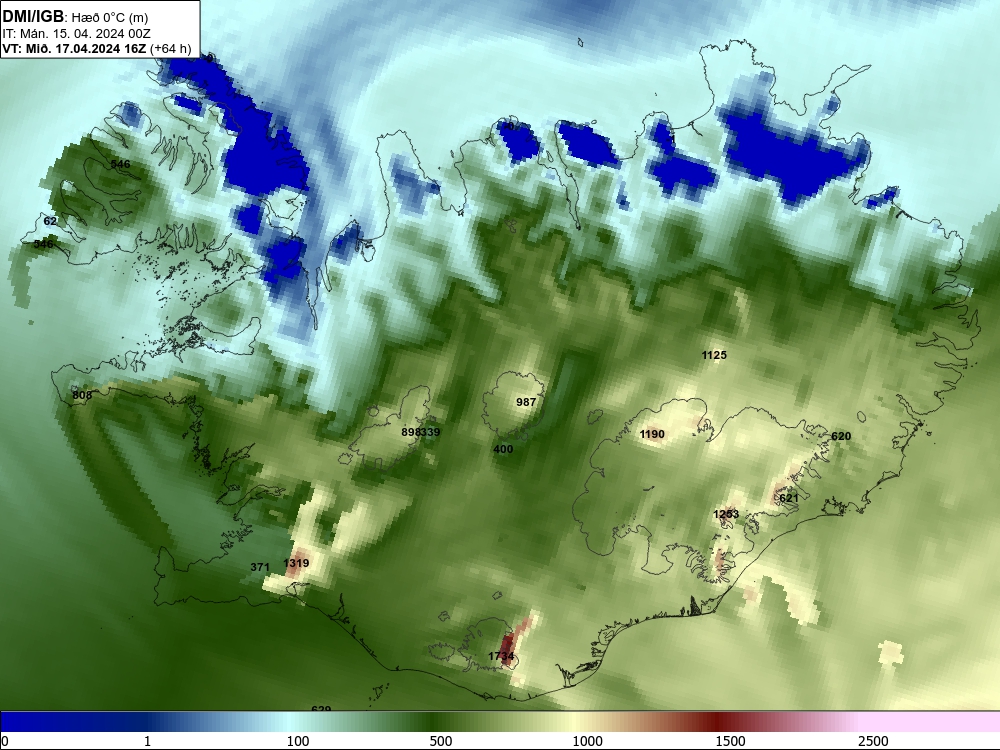1000x750 pixels.
Task: Click the map value 371
Action: pyautogui.click(x=260, y=567)
